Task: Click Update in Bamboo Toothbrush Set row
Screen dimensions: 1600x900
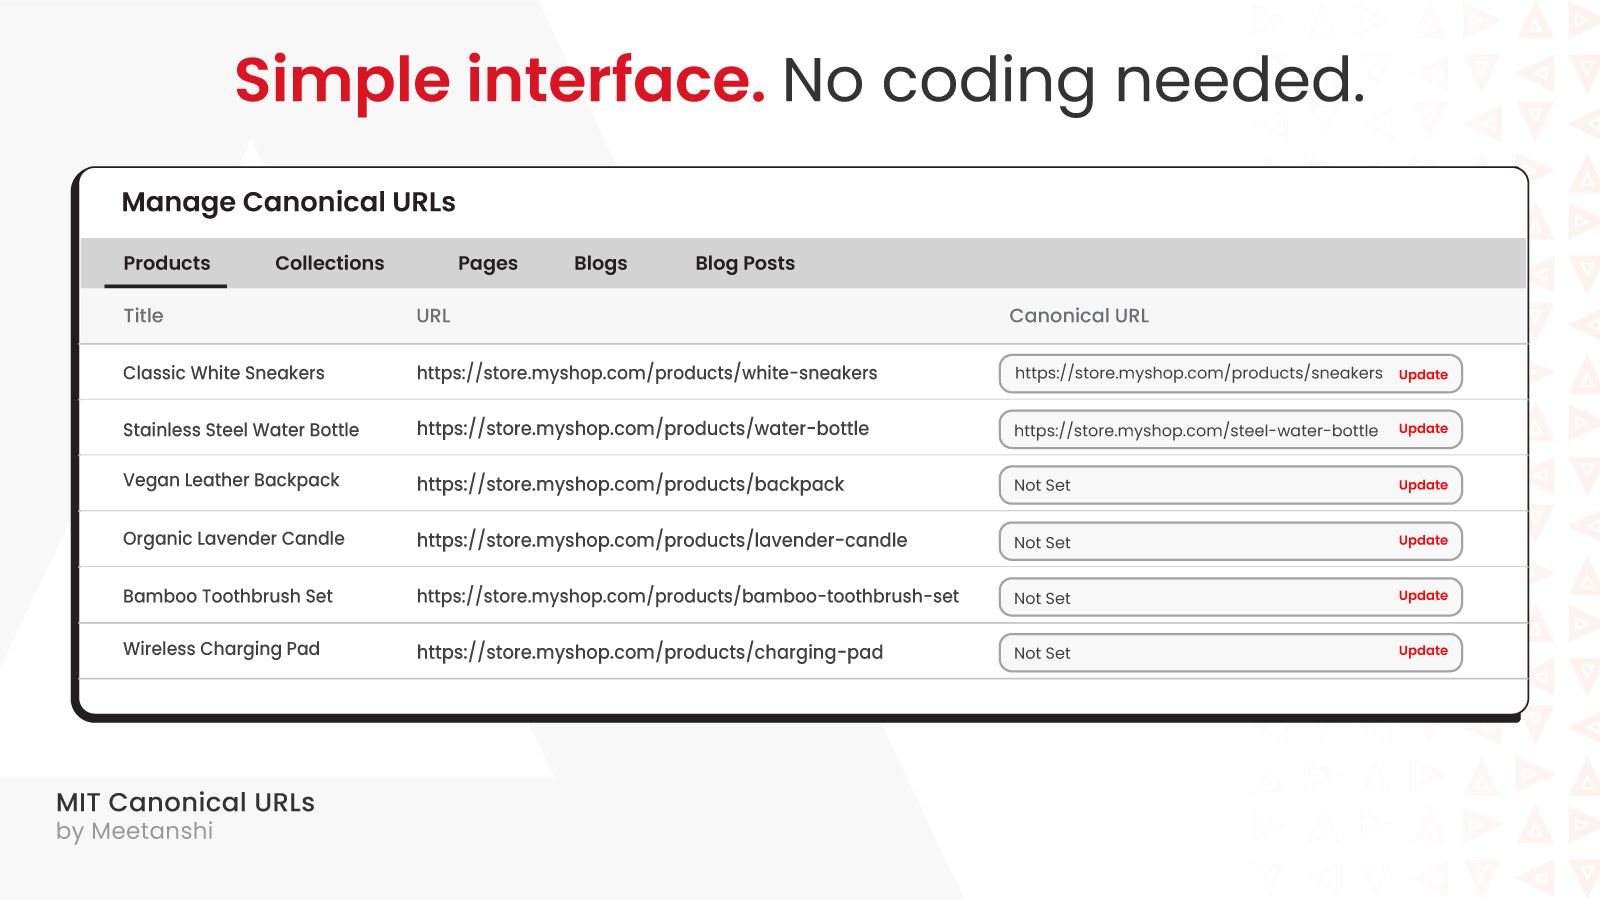Action: [1423, 596]
